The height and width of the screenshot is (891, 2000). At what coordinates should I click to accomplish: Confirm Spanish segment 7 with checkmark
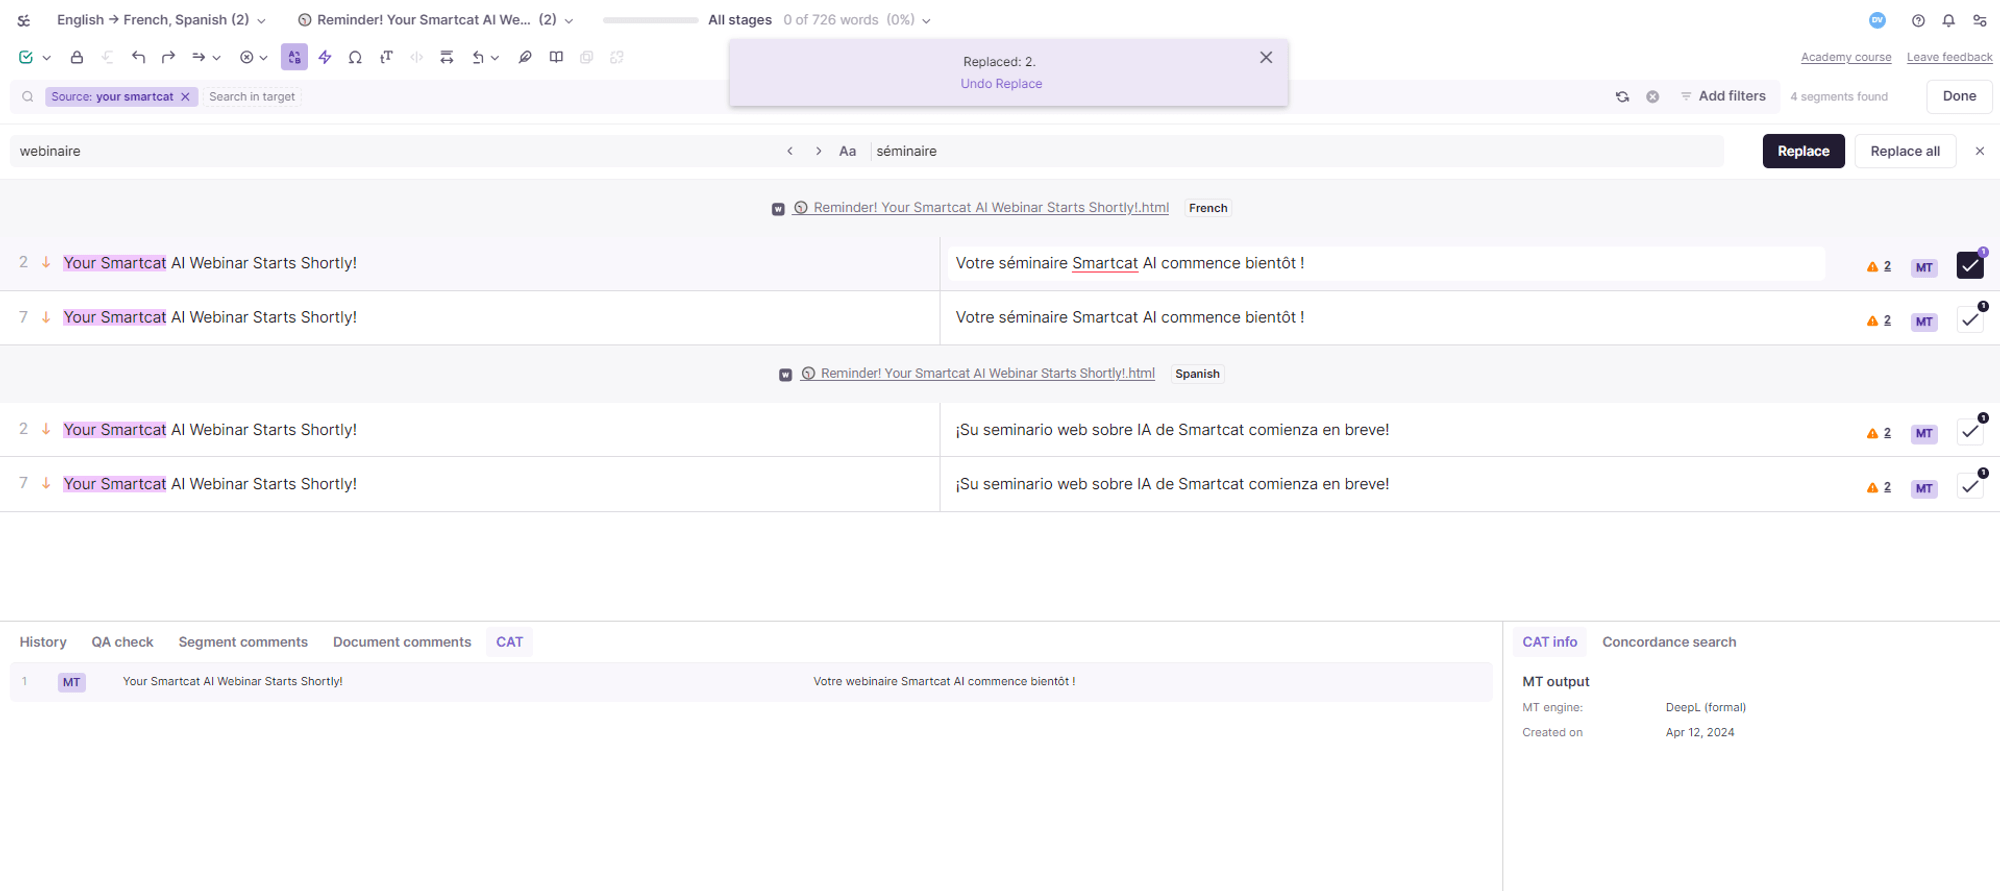tap(1970, 486)
